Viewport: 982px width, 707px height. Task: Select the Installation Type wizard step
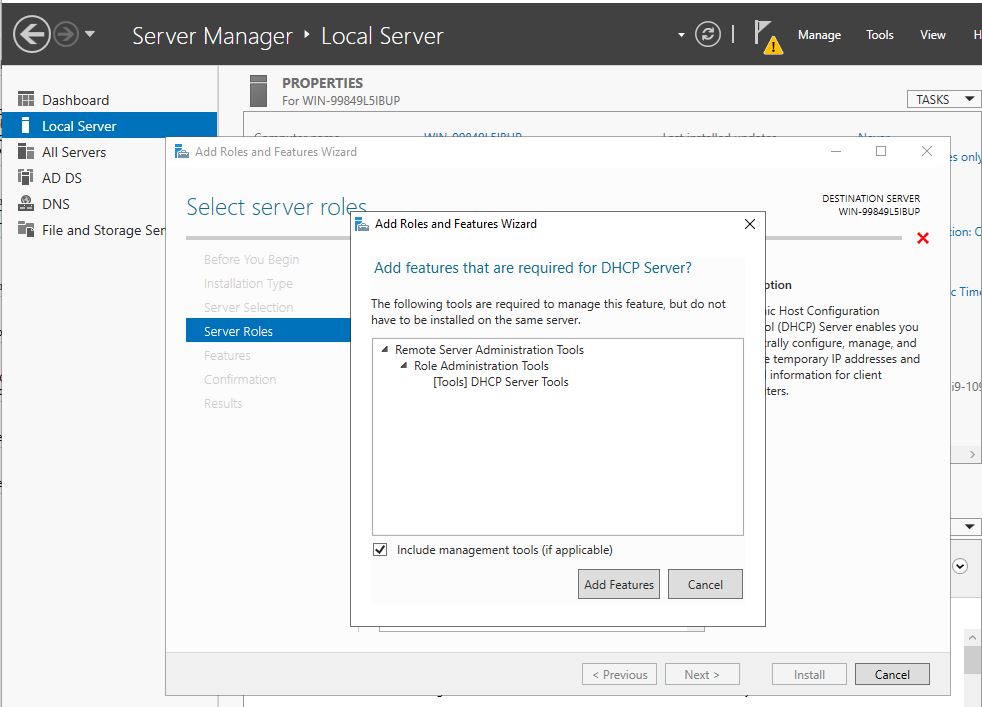(x=248, y=283)
